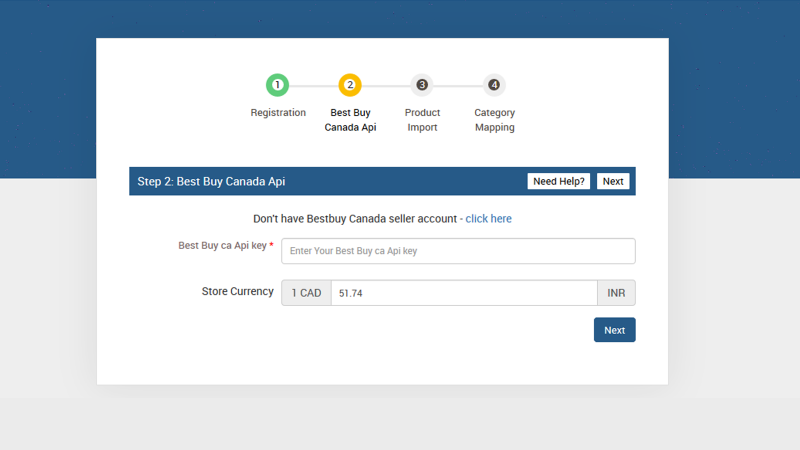Follow the 'click here' seller account link
The width and height of the screenshot is (800, 450).
click(488, 218)
